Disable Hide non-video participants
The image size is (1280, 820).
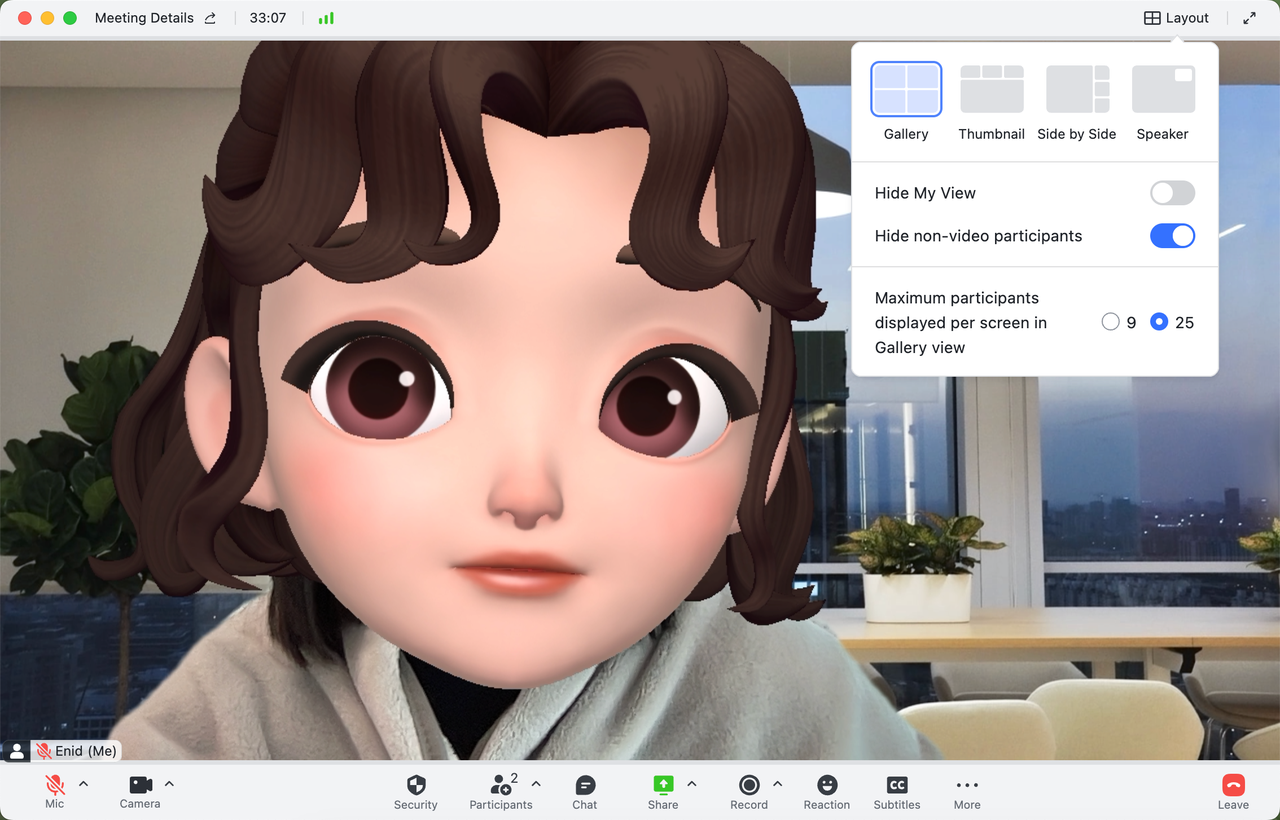[x=1171, y=236]
